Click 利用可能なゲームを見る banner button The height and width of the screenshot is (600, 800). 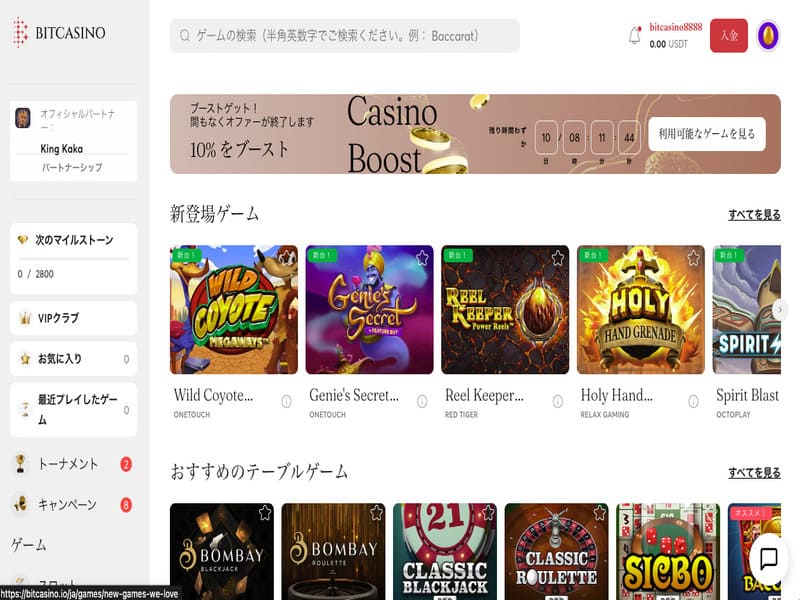707,134
